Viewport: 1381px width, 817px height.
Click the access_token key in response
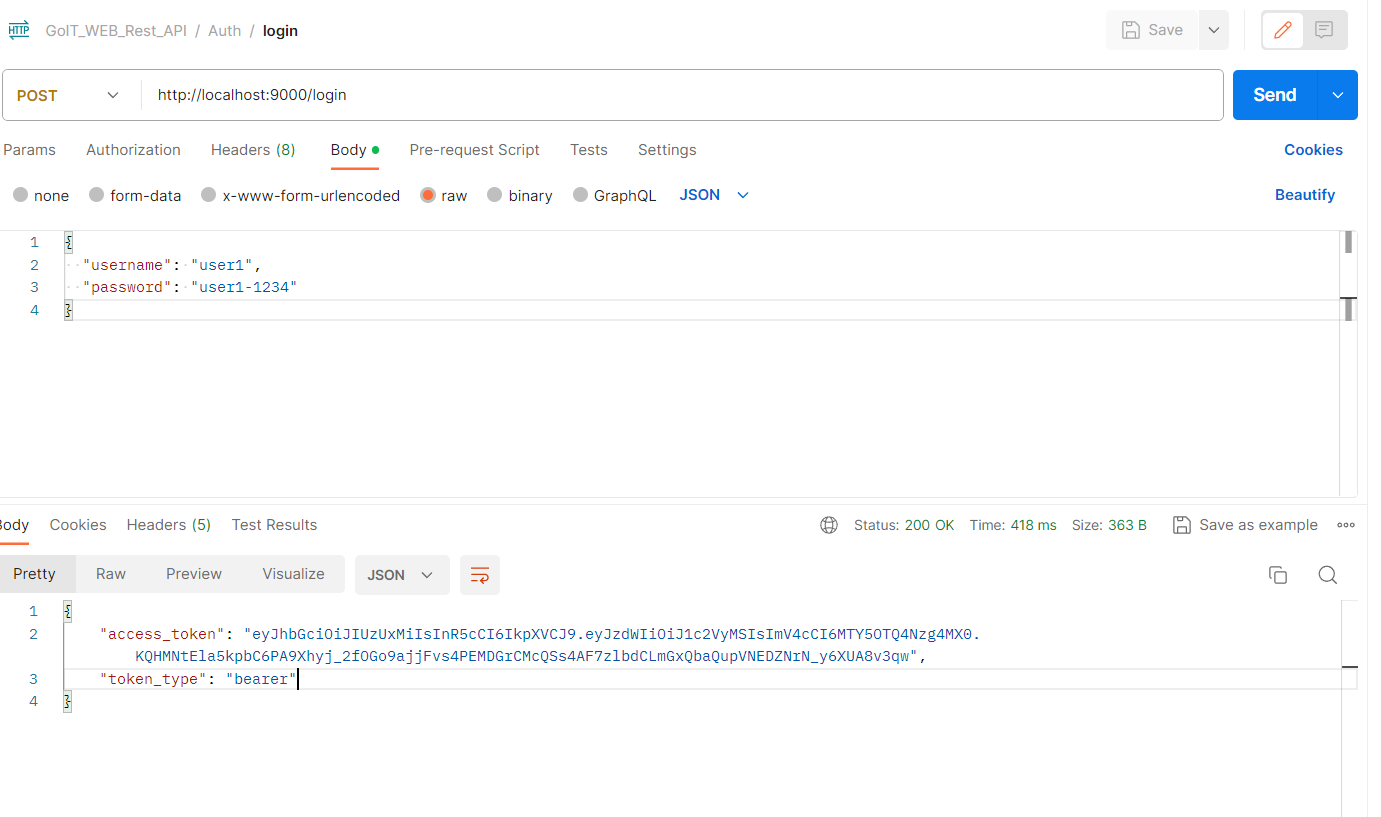pos(162,634)
